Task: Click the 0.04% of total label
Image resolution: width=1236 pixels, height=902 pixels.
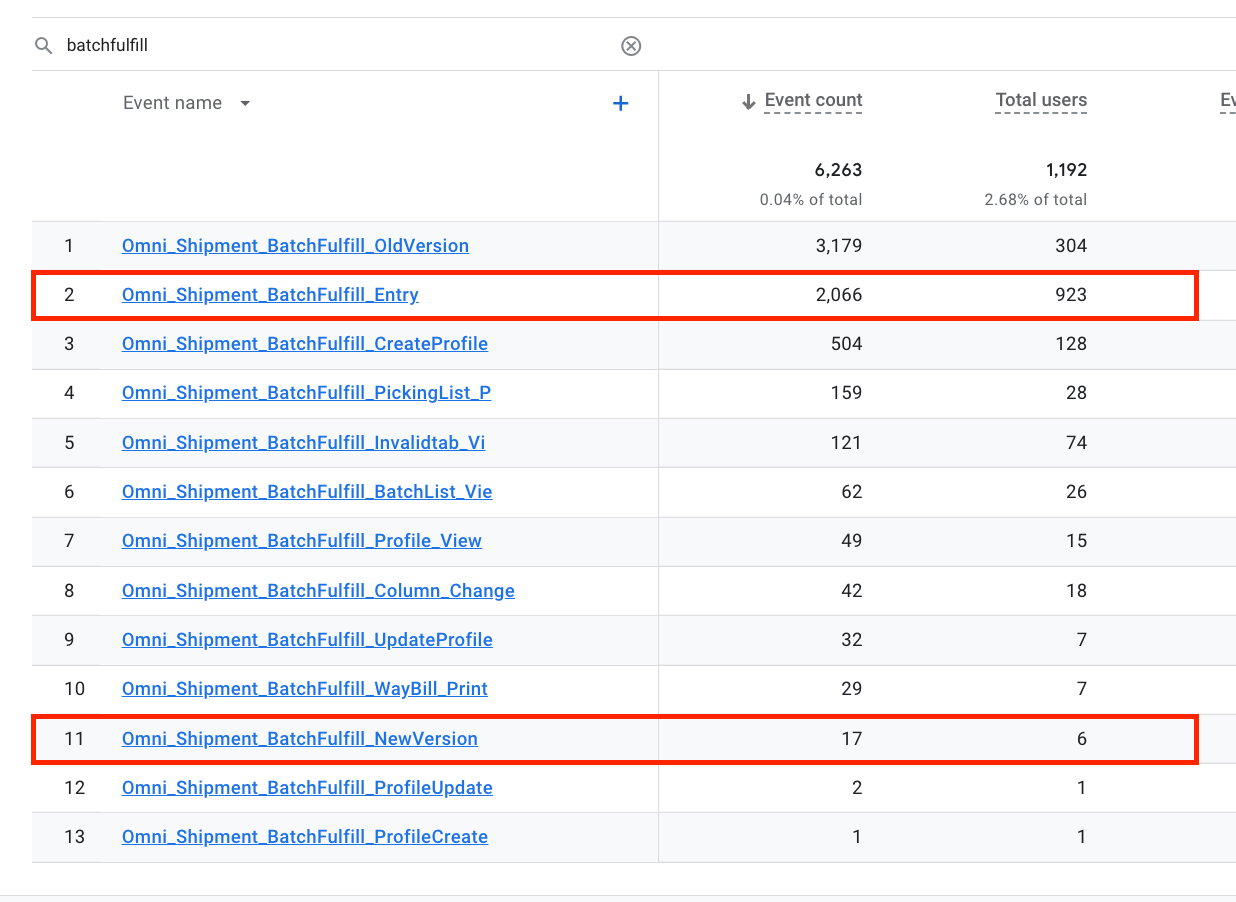Action: [x=811, y=200]
